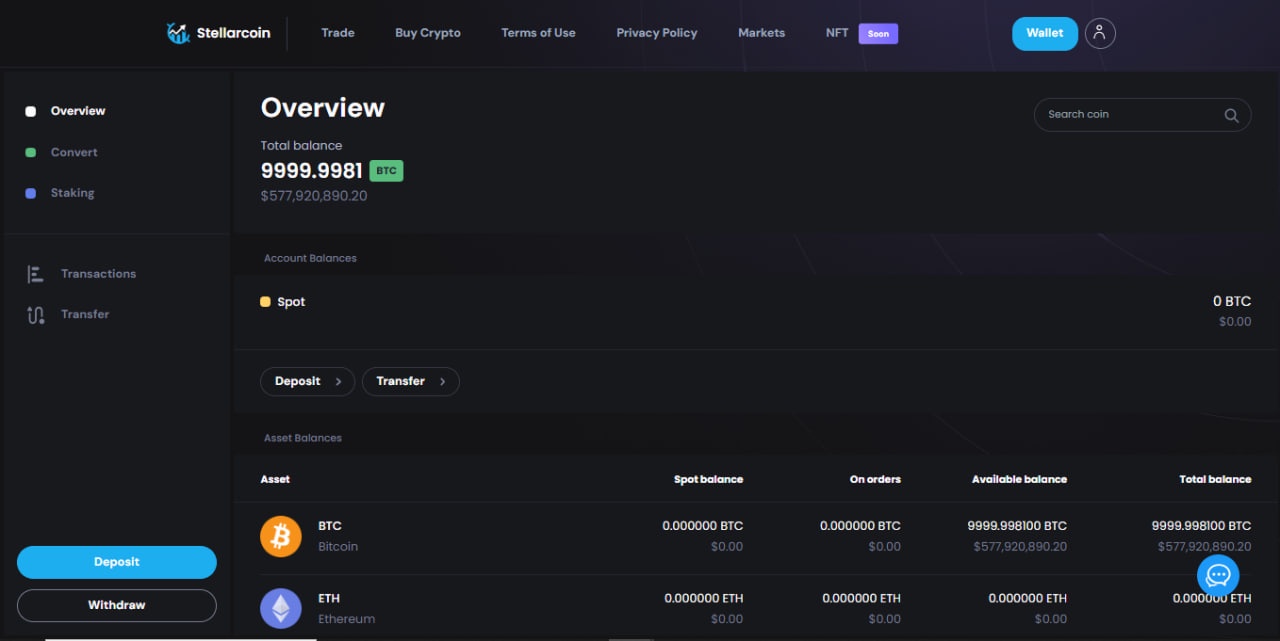Click the Ethereum coin icon
This screenshot has width=1280, height=641.
pyautogui.click(x=281, y=608)
